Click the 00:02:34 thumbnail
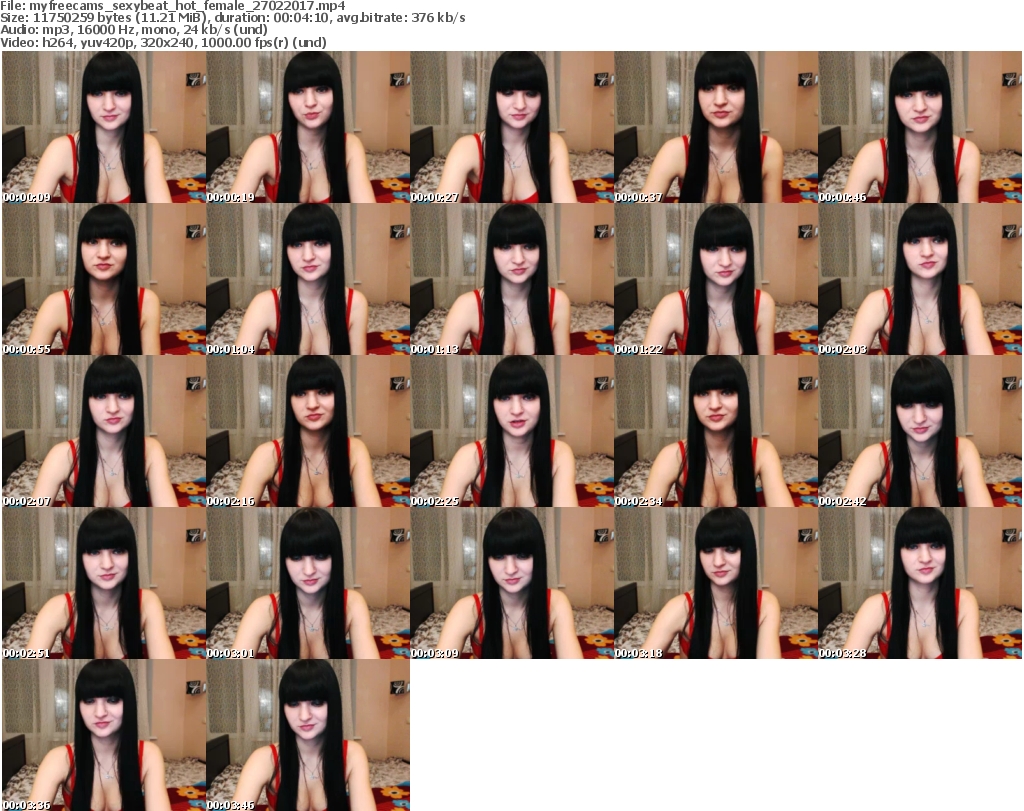Screen dimensions: 1024x811 coord(715,431)
